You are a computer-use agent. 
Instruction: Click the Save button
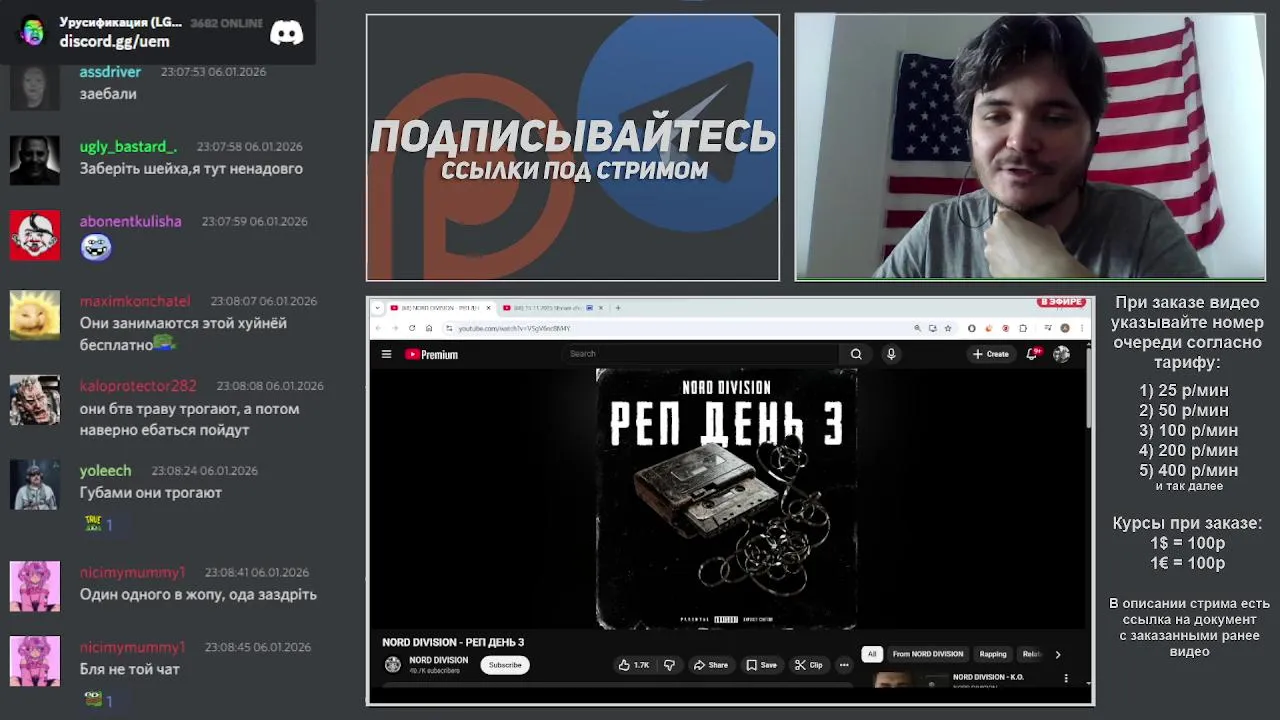pyautogui.click(x=761, y=665)
